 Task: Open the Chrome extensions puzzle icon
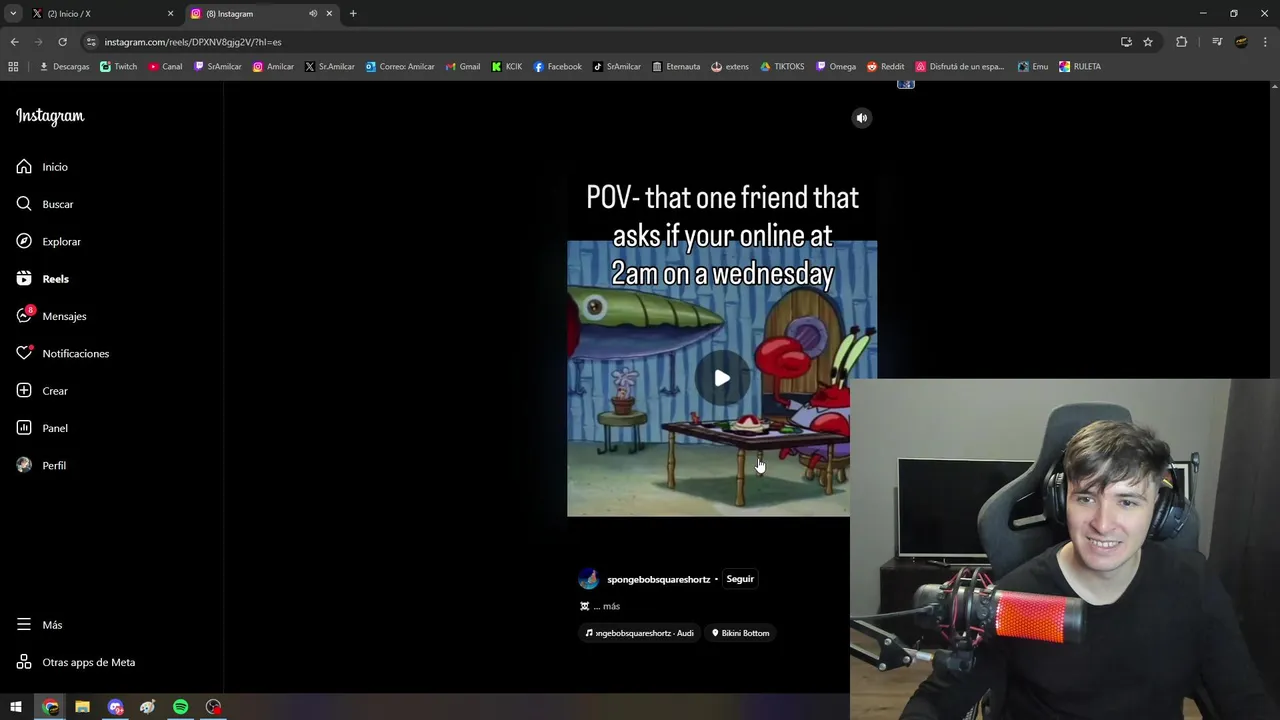(1181, 42)
